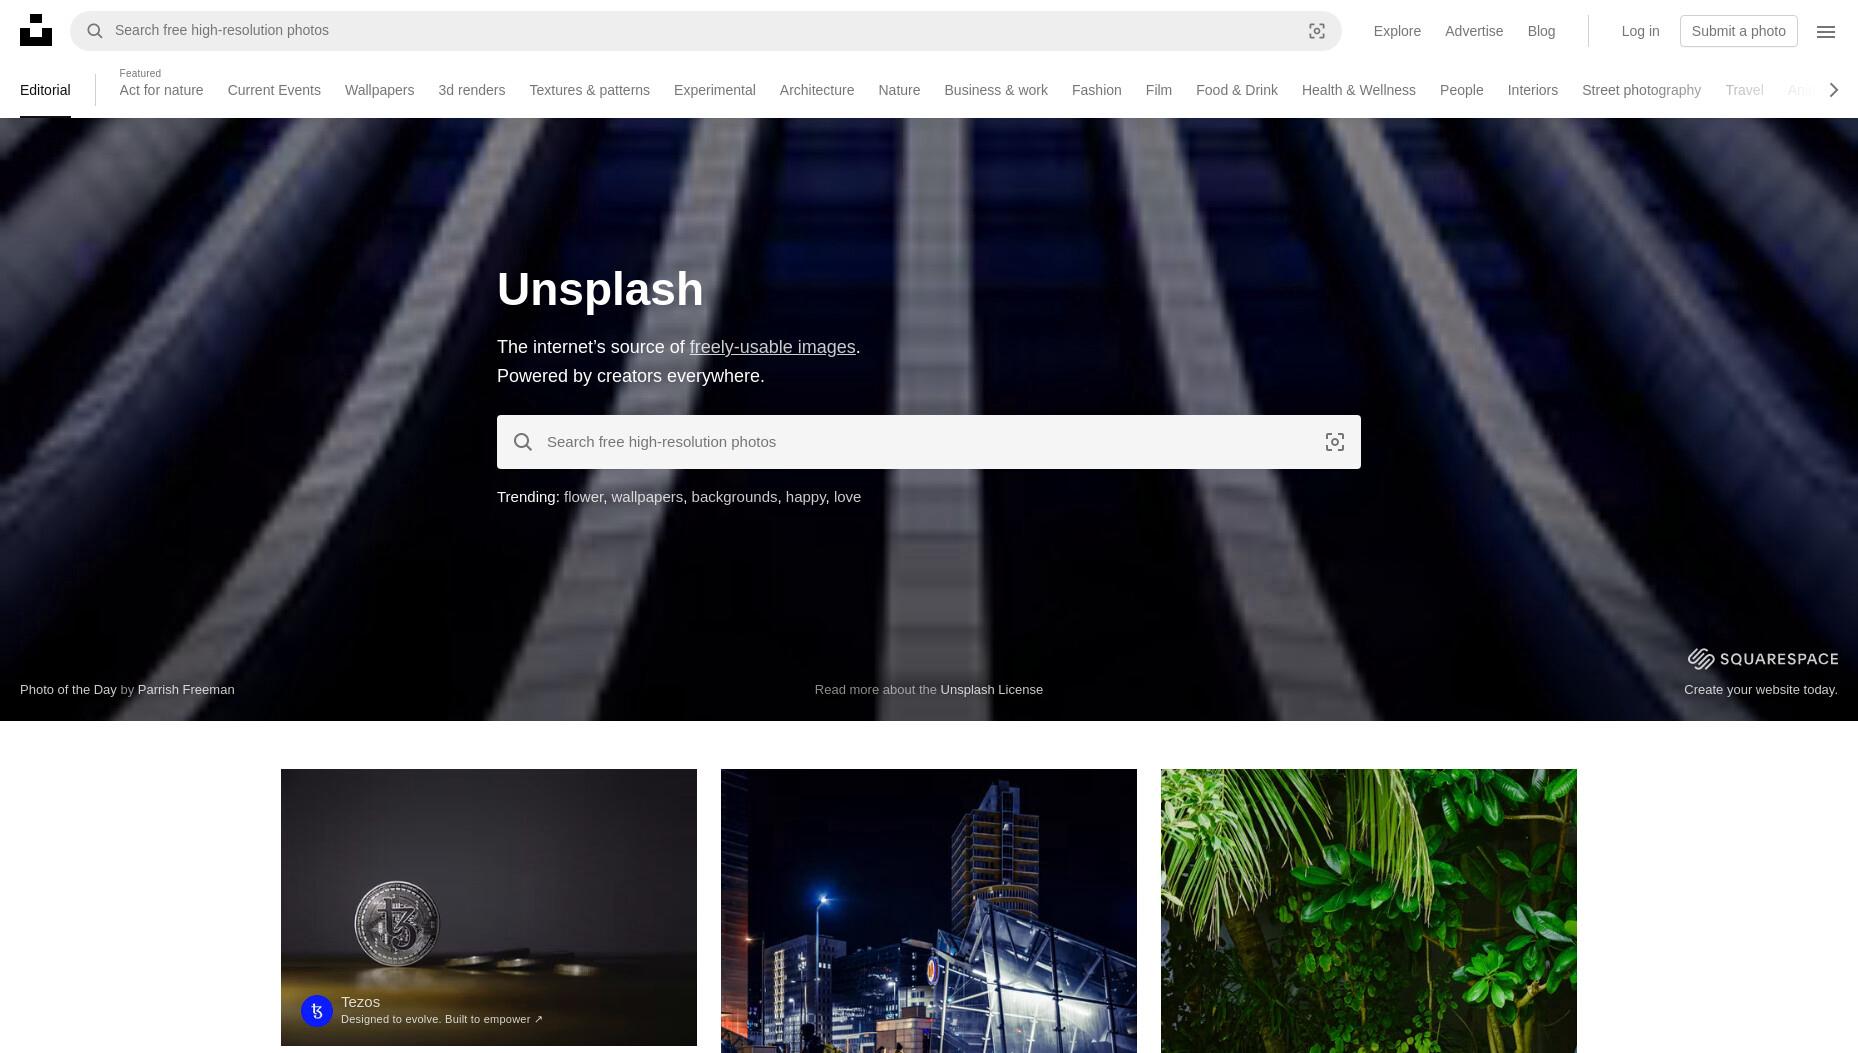
Task: Search trending term love
Action: coord(847,497)
